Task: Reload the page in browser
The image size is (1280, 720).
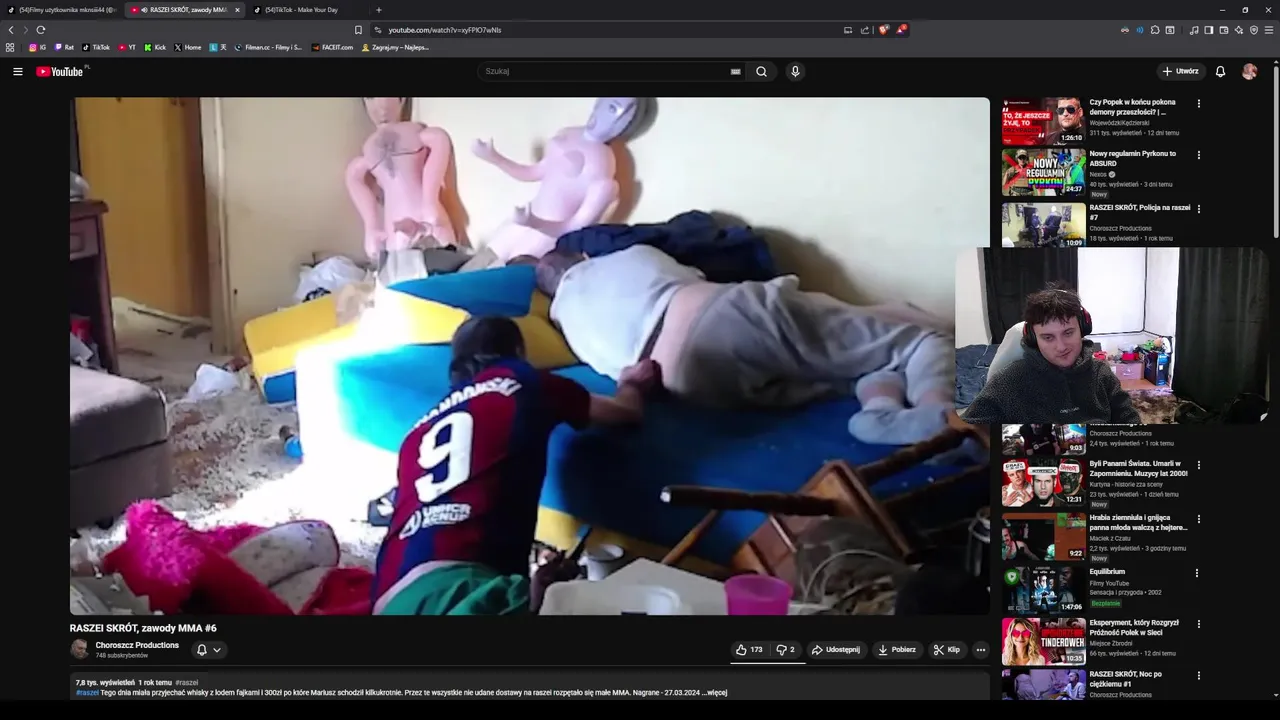Action: 40,30
